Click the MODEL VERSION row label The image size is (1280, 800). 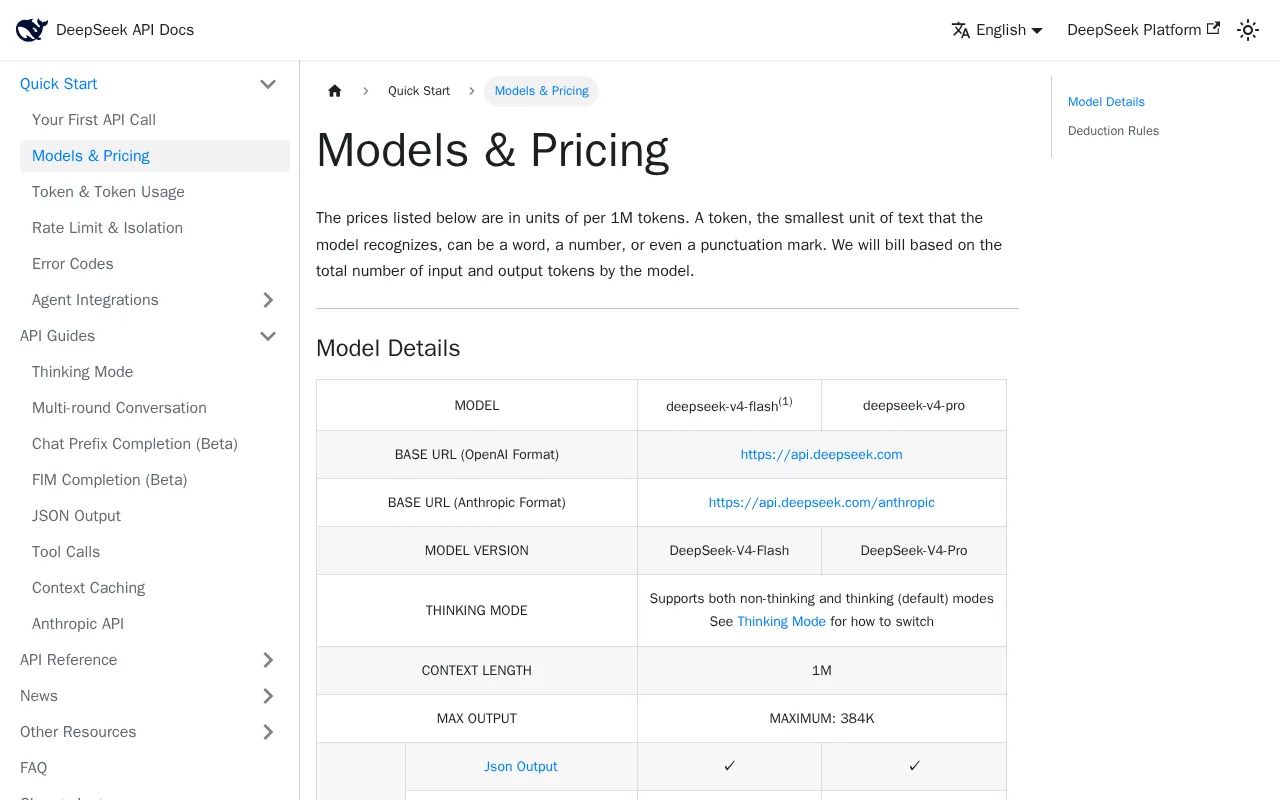(477, 550)
